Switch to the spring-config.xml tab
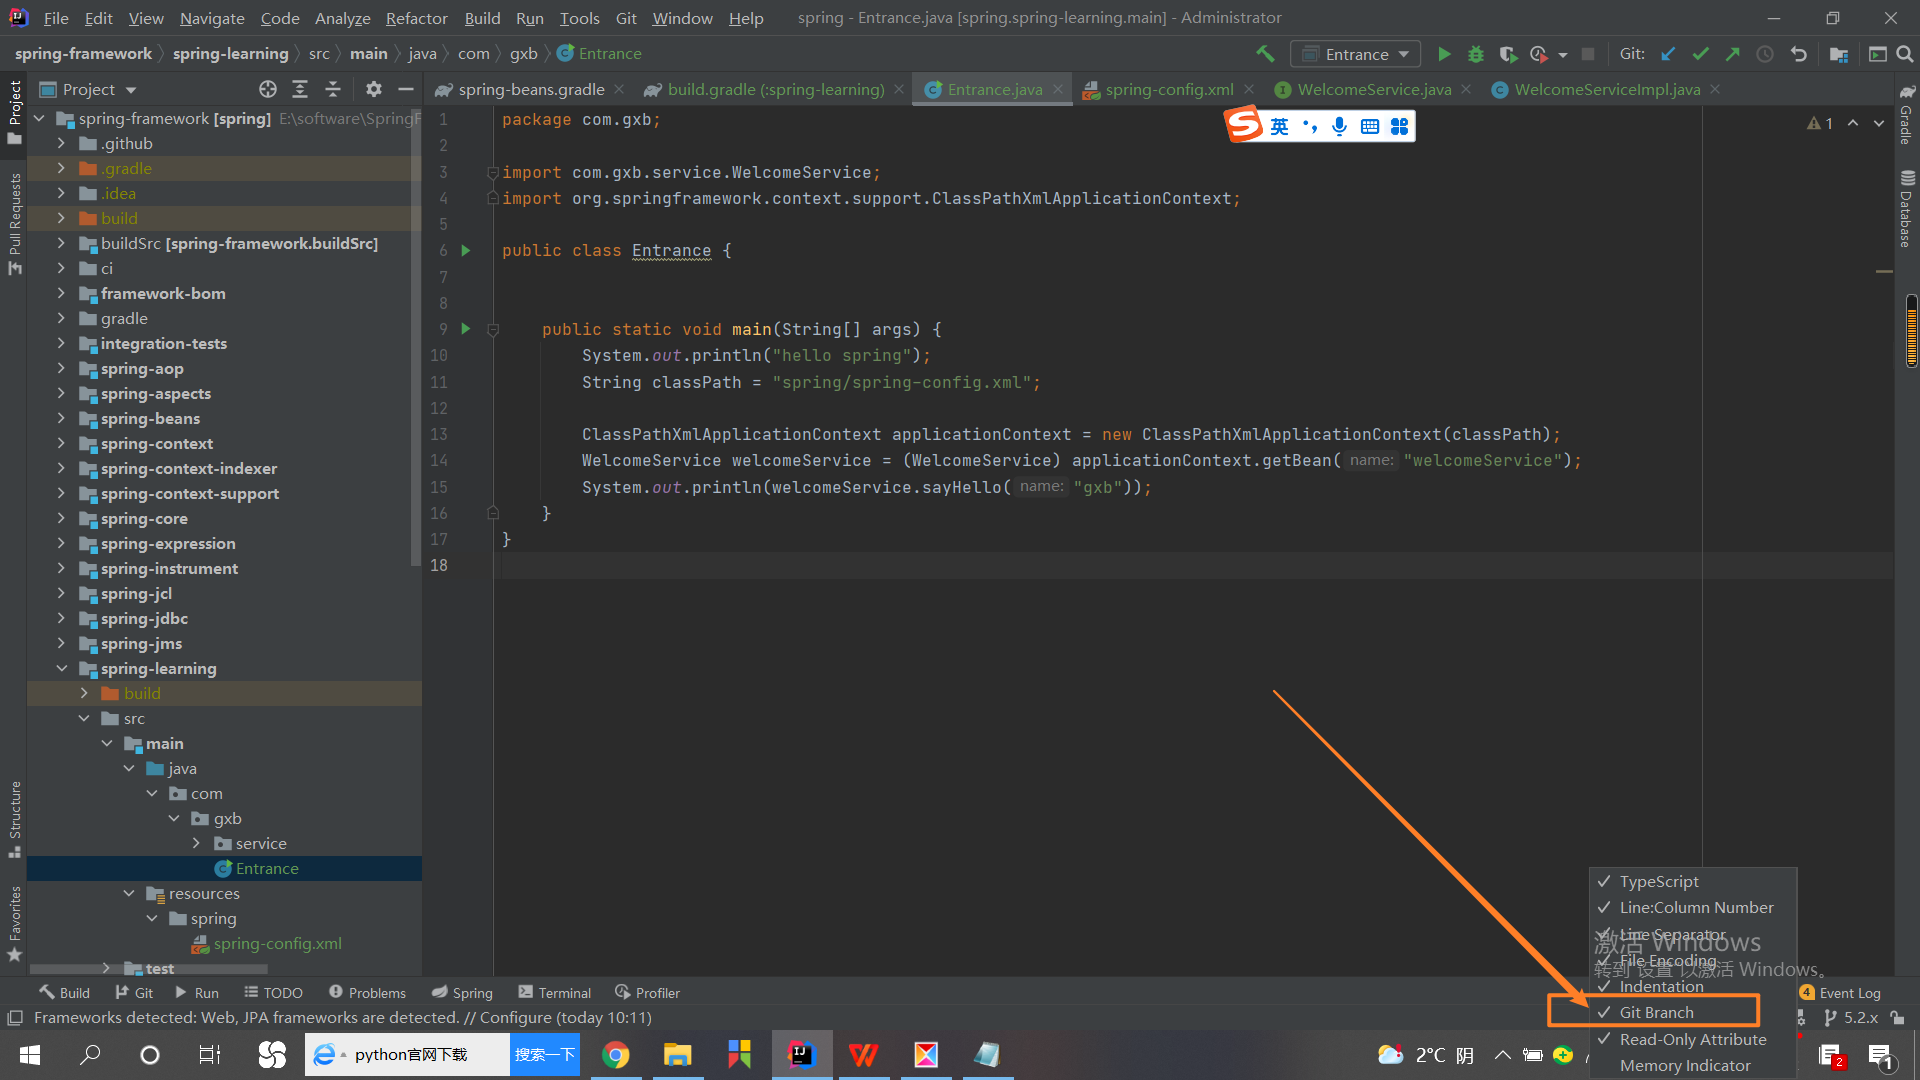This screenshot has height=1080, width=1920. tap(1169, 90)
